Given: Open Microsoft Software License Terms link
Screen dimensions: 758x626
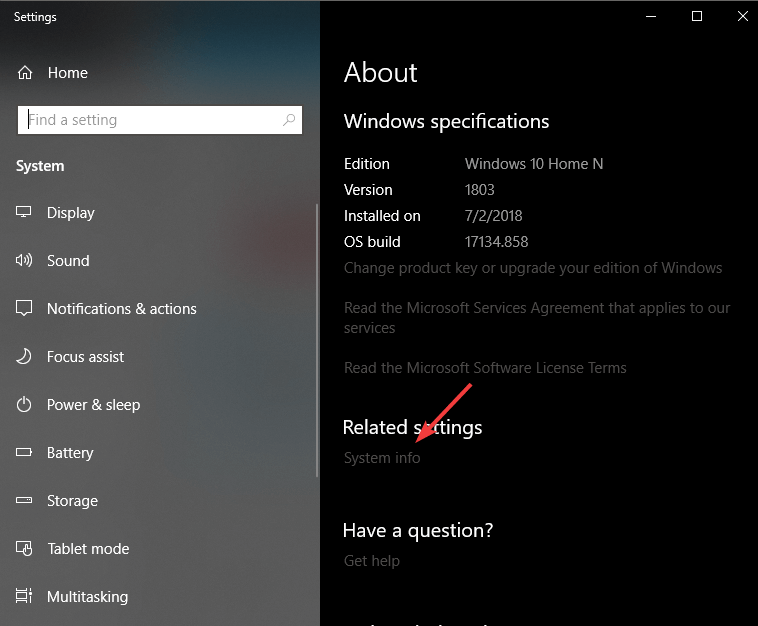Looking at the screenshot, I should pos(485,368).
